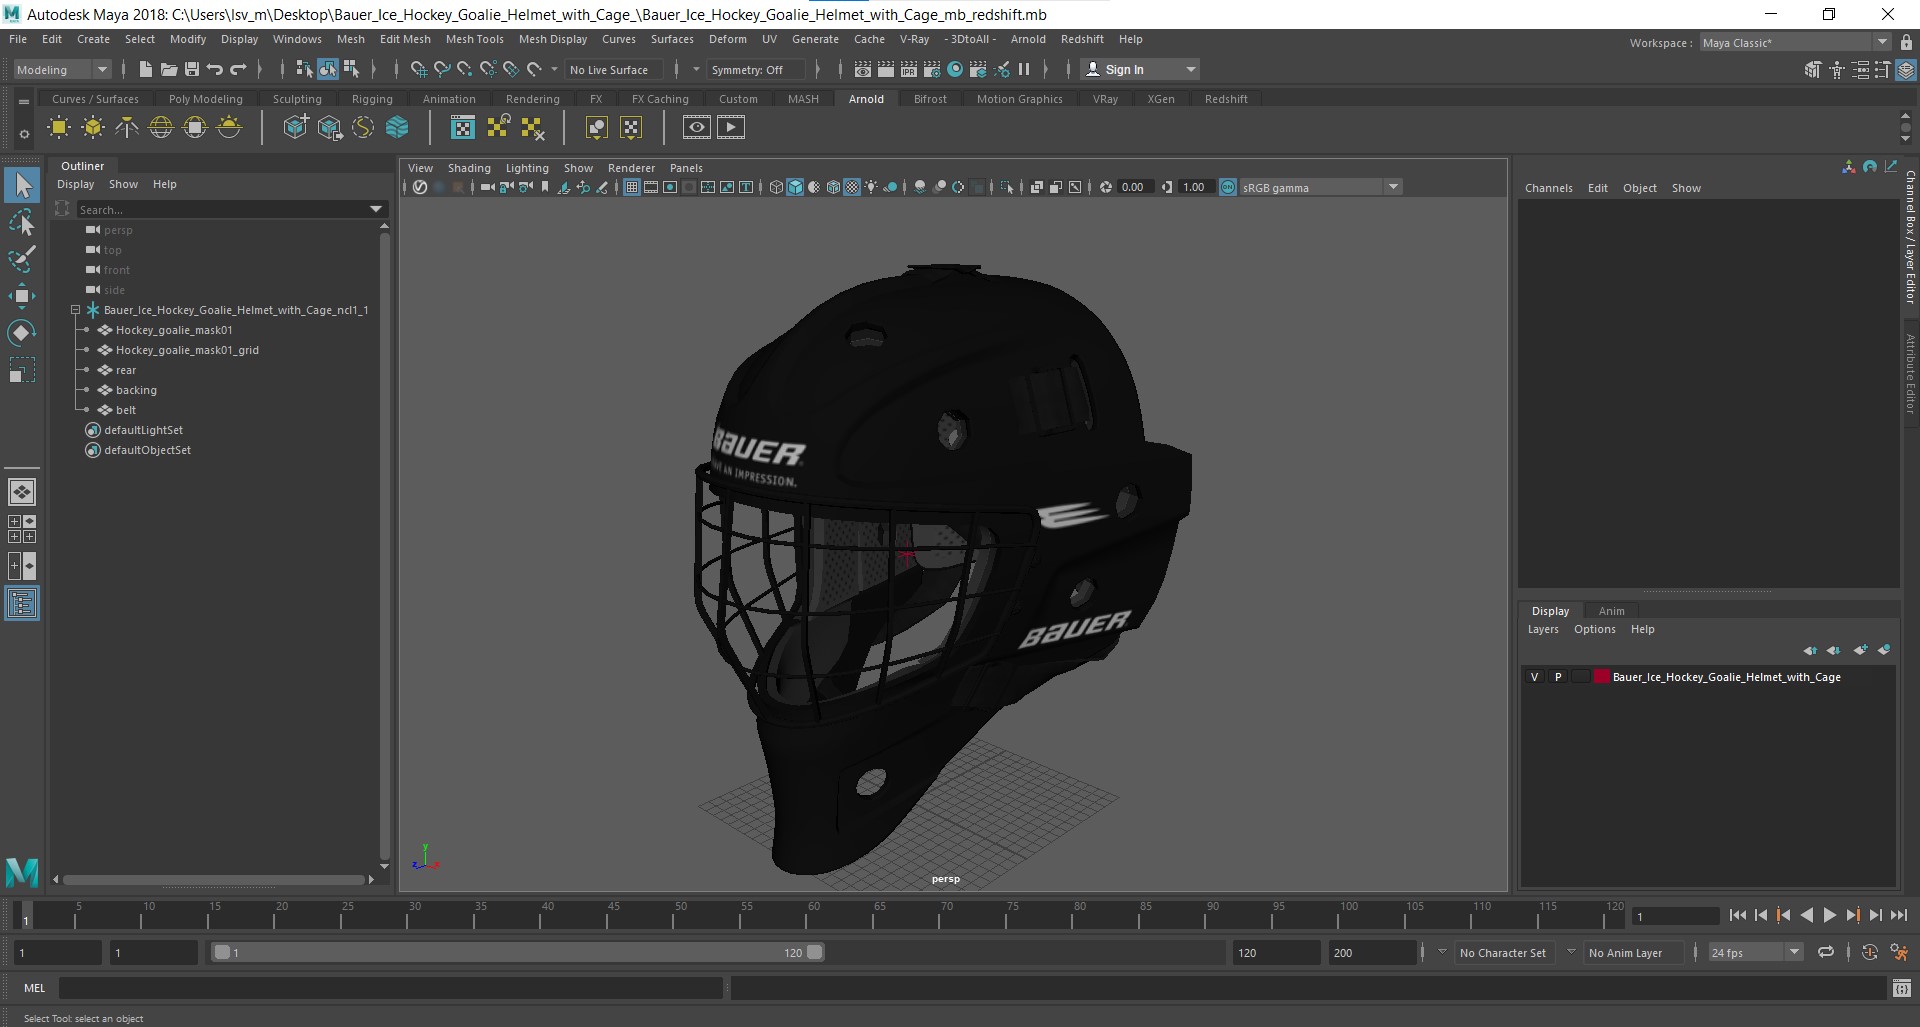The image size is (1920, 1027).
Task: Toggle the Outliner layout button in the toolbox
Action: coord(22,603)
